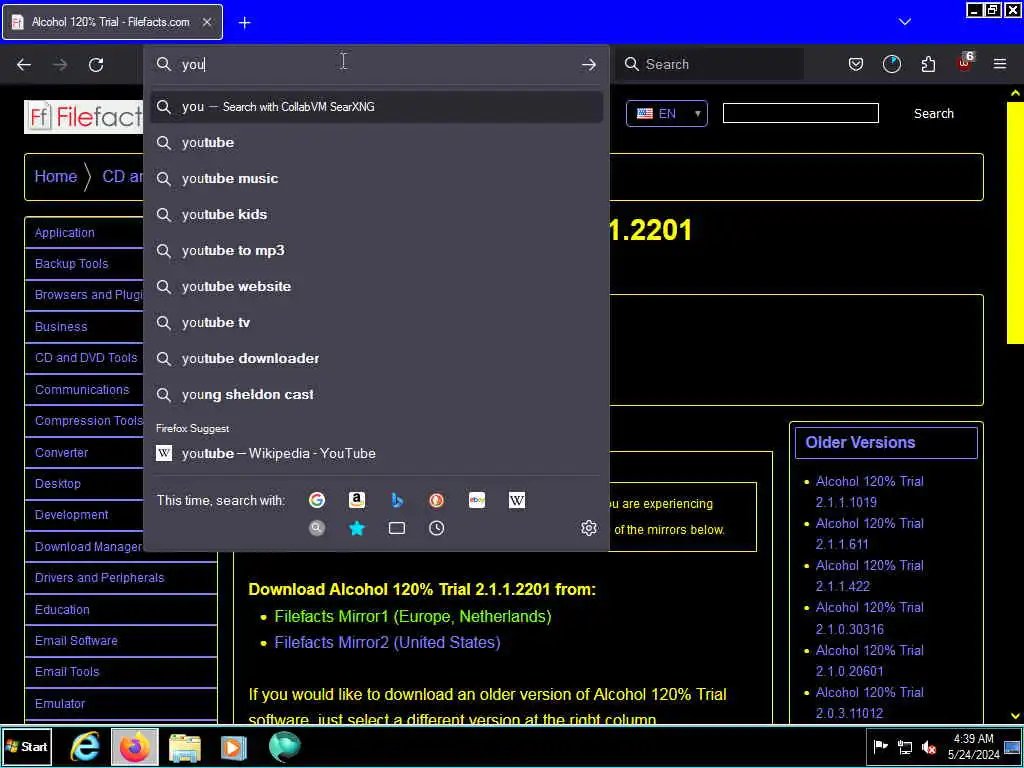Choose the 'youtube website' suggestion

(376, 286)
